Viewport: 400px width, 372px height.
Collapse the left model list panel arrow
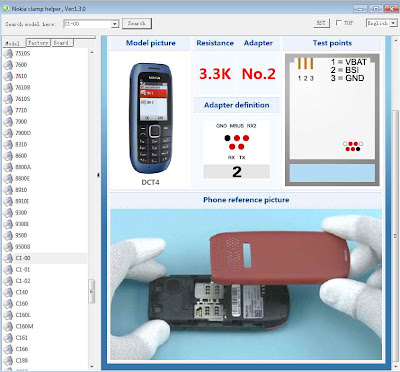pos(98,175)
